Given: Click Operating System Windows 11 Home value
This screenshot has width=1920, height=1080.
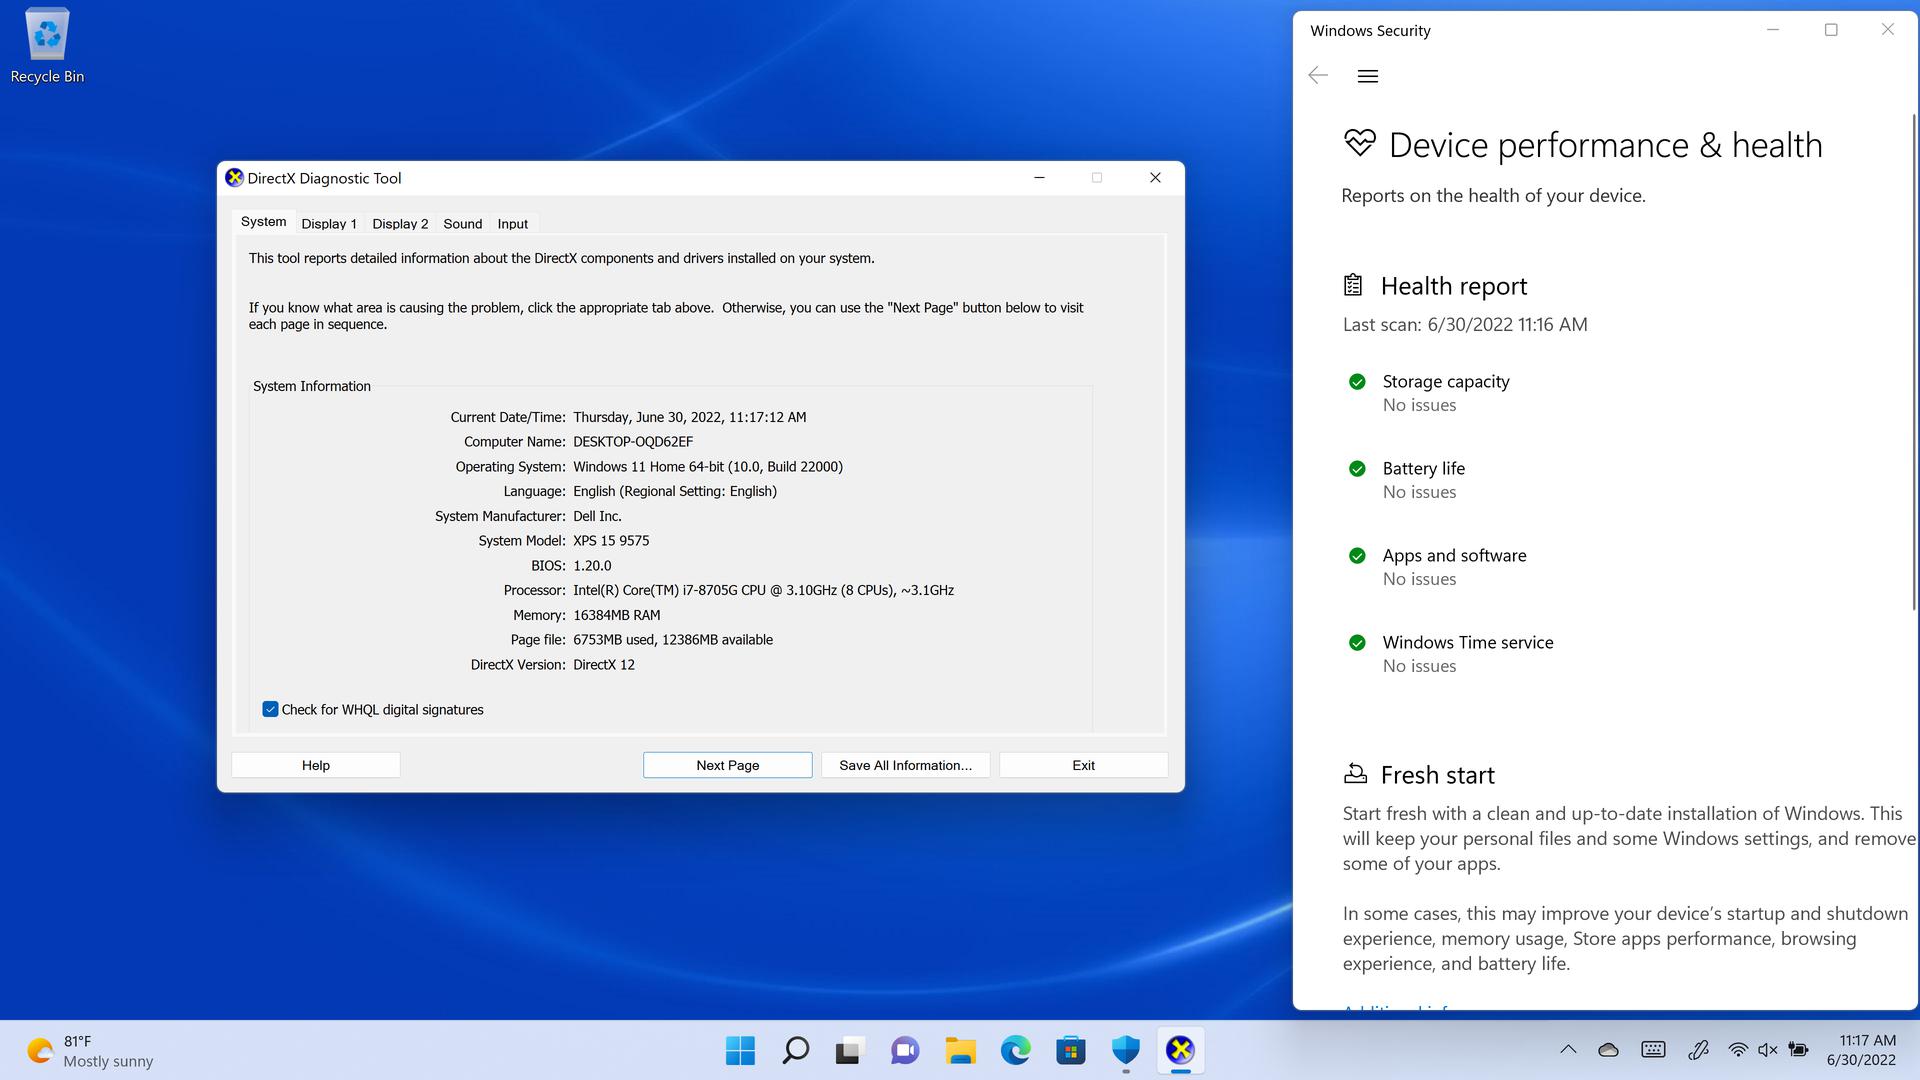Looking at the screenshot, I should pyautogui.click(x=708, y=467).
